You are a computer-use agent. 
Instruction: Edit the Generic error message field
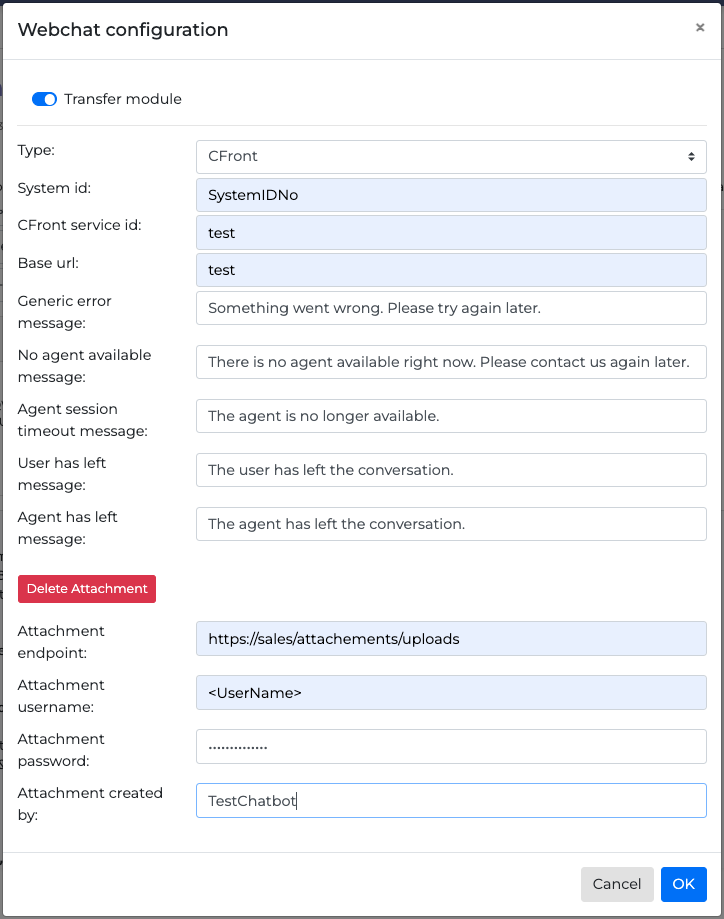(451, 308)
